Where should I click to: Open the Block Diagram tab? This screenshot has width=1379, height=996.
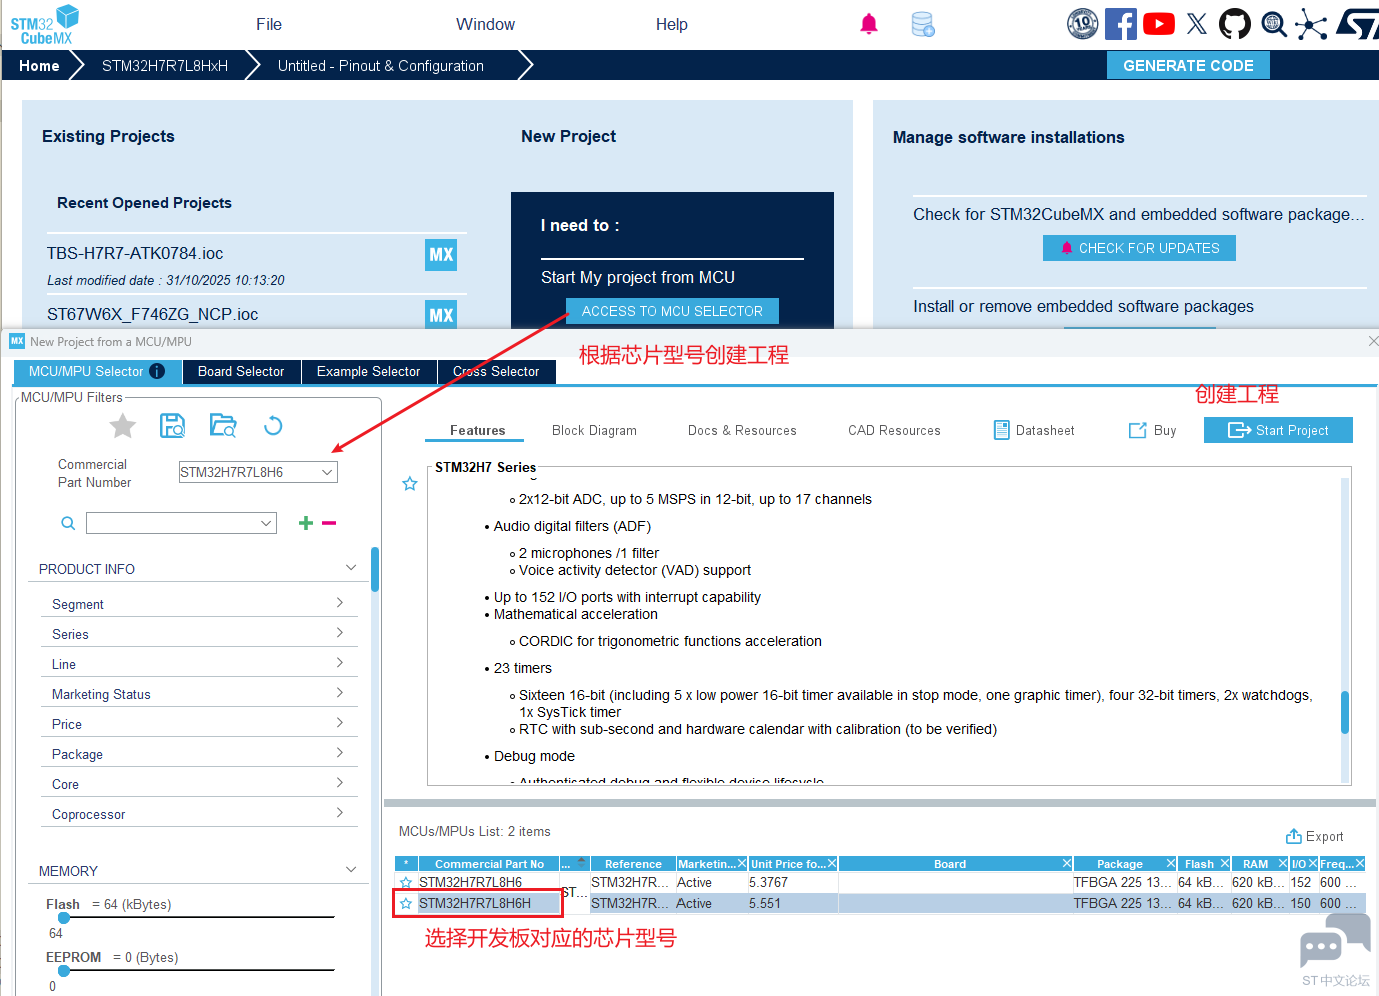pos(594,431)
